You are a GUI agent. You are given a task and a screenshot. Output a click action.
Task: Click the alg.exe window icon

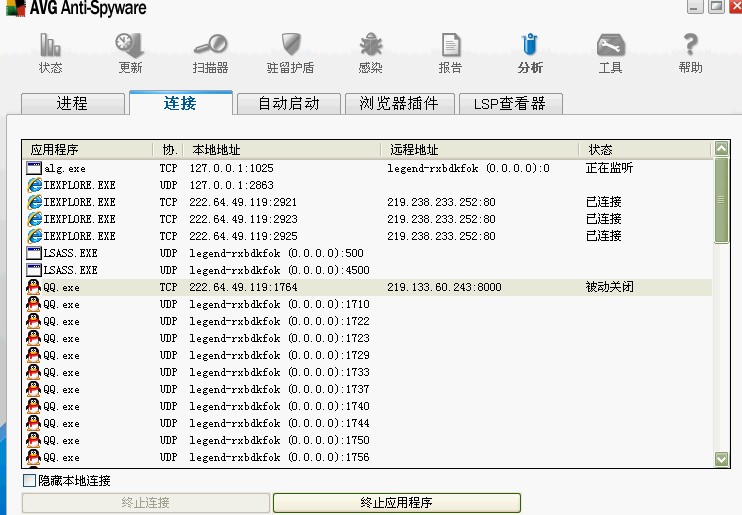(34, 168)
